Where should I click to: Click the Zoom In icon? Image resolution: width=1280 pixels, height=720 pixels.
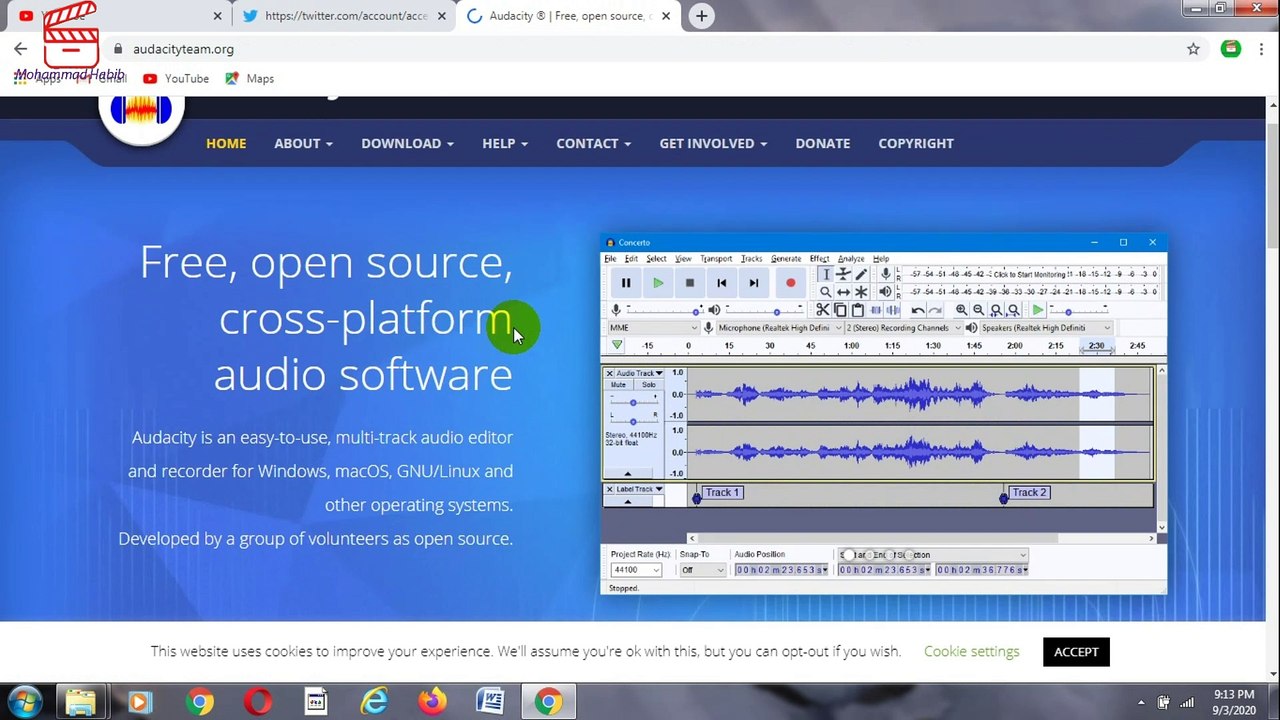[961, 310]
